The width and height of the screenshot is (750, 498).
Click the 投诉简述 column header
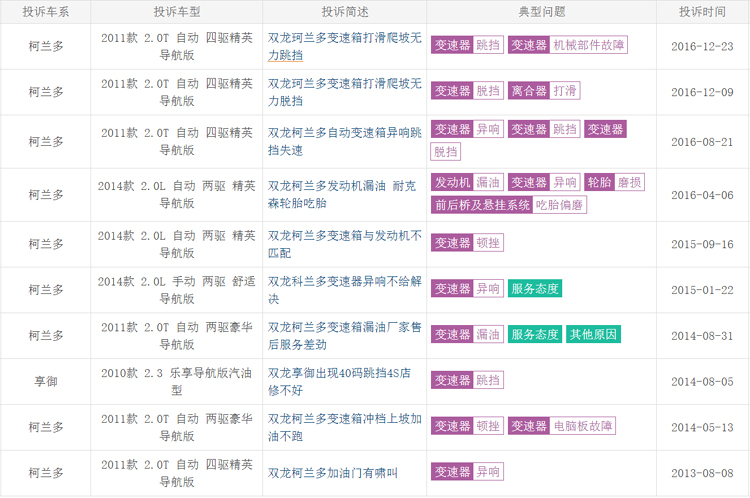point(345,12)
